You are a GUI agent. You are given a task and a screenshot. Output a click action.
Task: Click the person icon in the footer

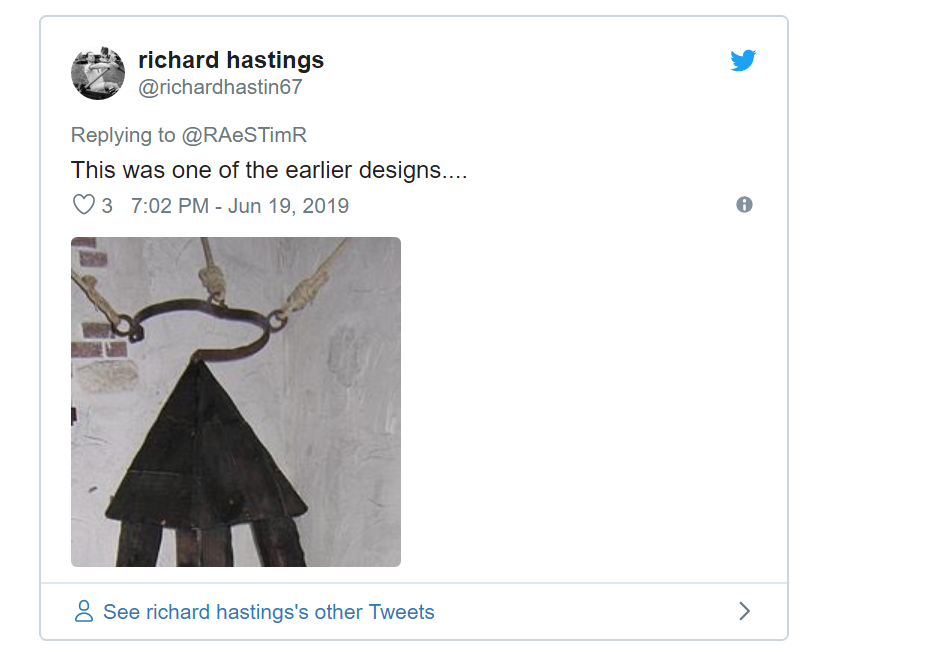[84, 611]
